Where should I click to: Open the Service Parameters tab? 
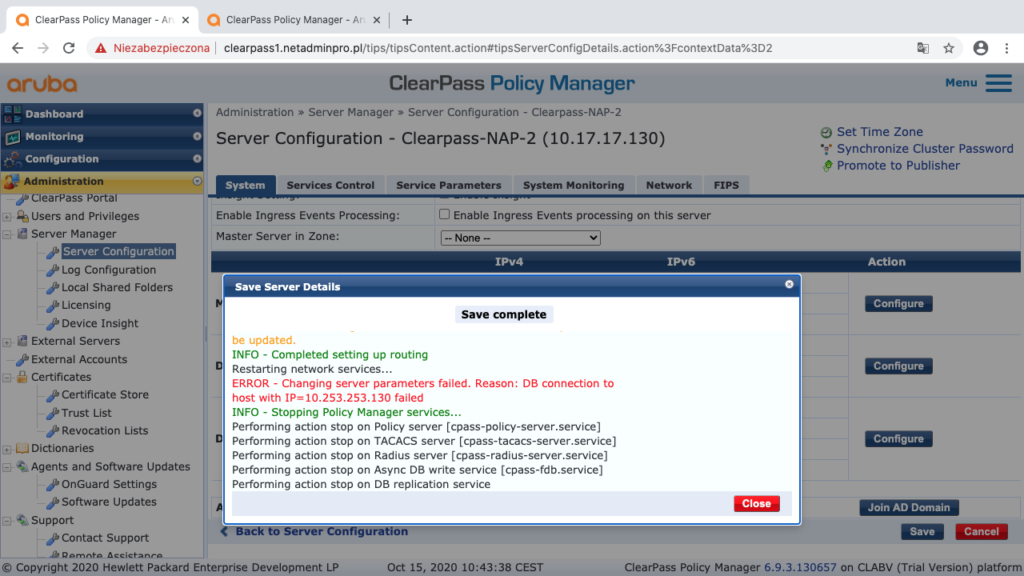(x=449, y=185)
